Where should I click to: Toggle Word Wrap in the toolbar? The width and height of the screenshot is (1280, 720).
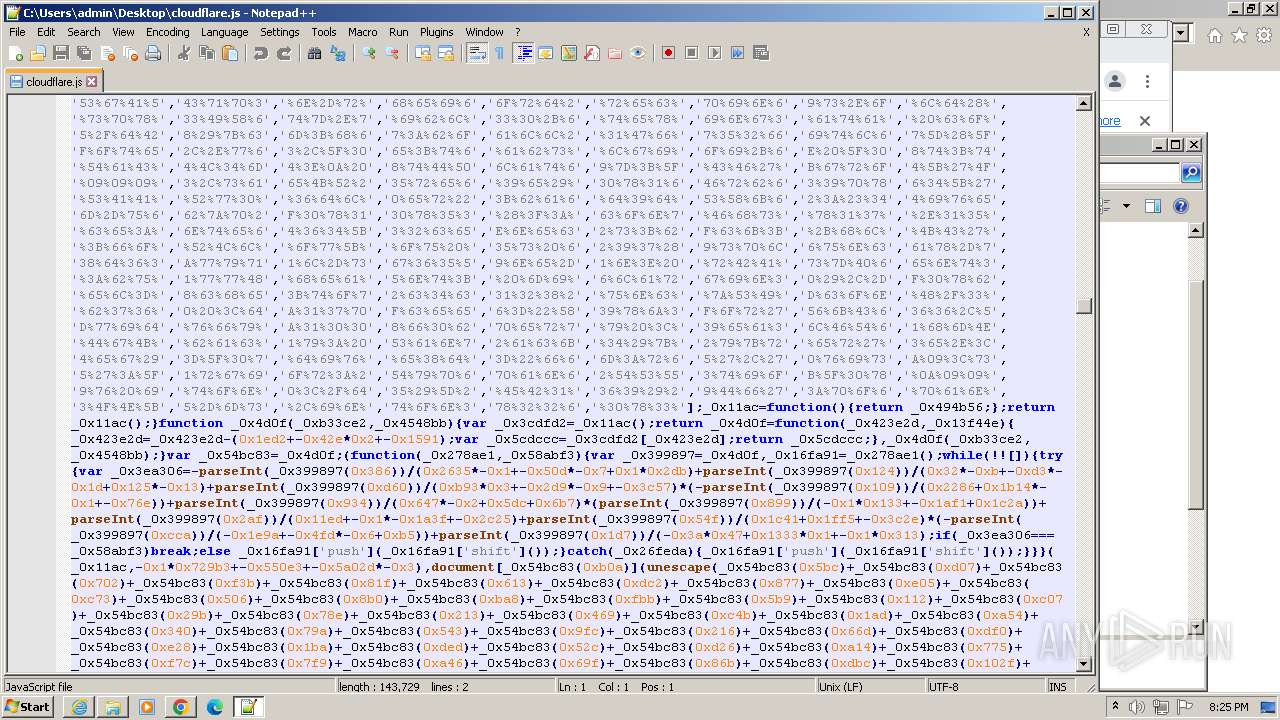(x=476, y=53)
